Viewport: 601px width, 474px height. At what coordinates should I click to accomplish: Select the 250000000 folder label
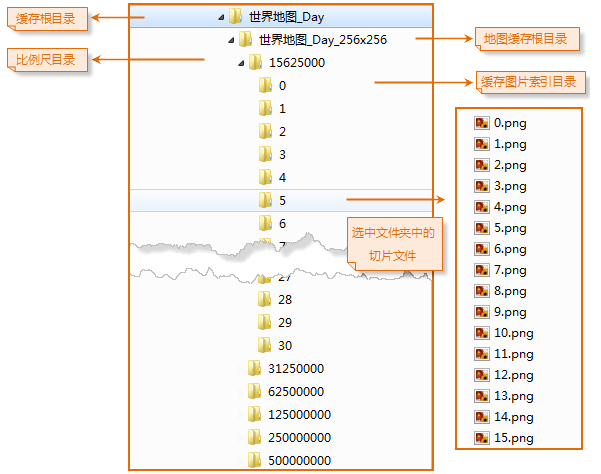(x=299, y=438)
